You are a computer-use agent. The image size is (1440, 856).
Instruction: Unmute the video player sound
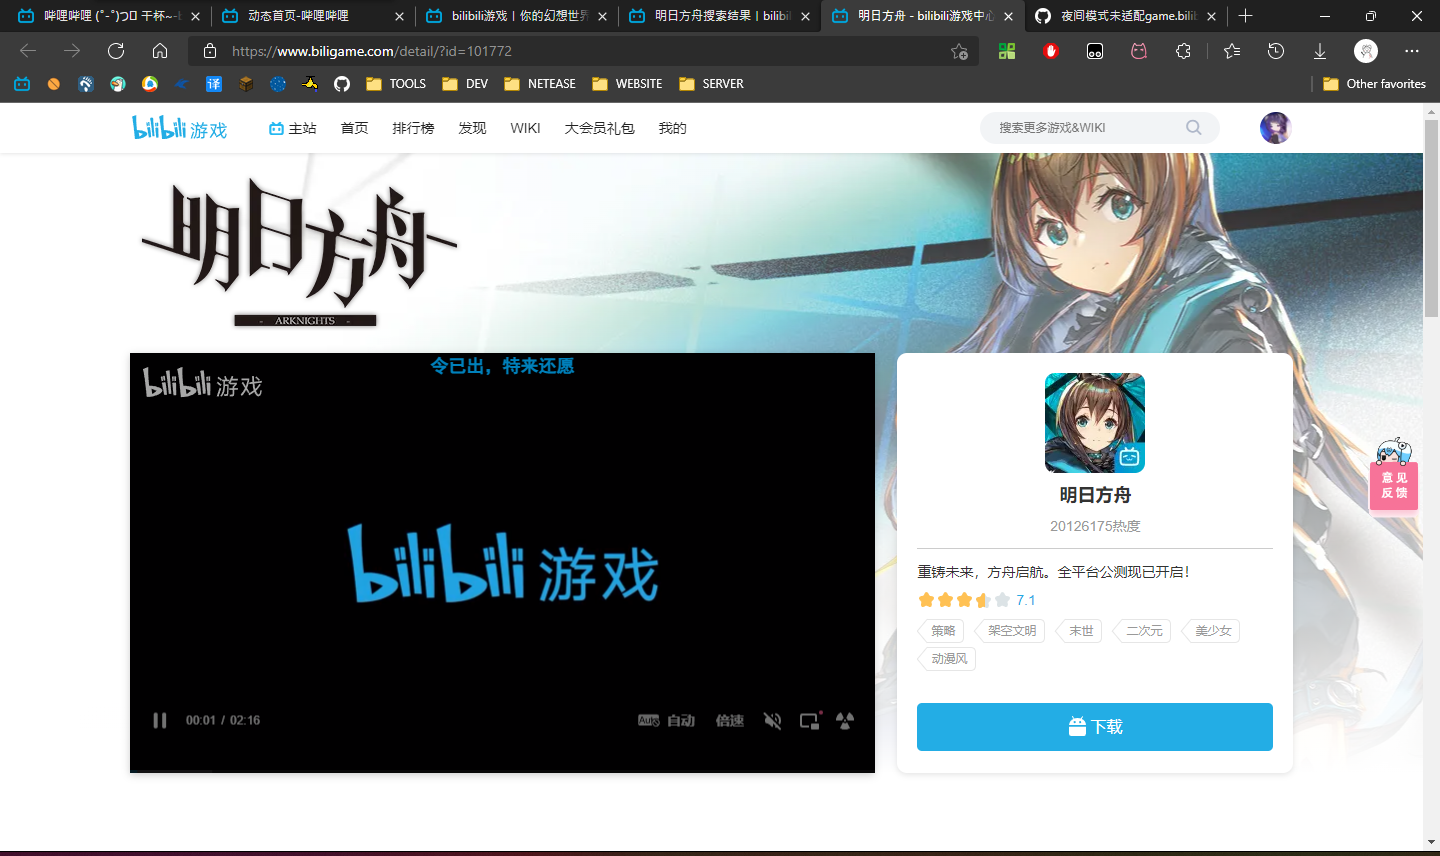tap(771, 720)
